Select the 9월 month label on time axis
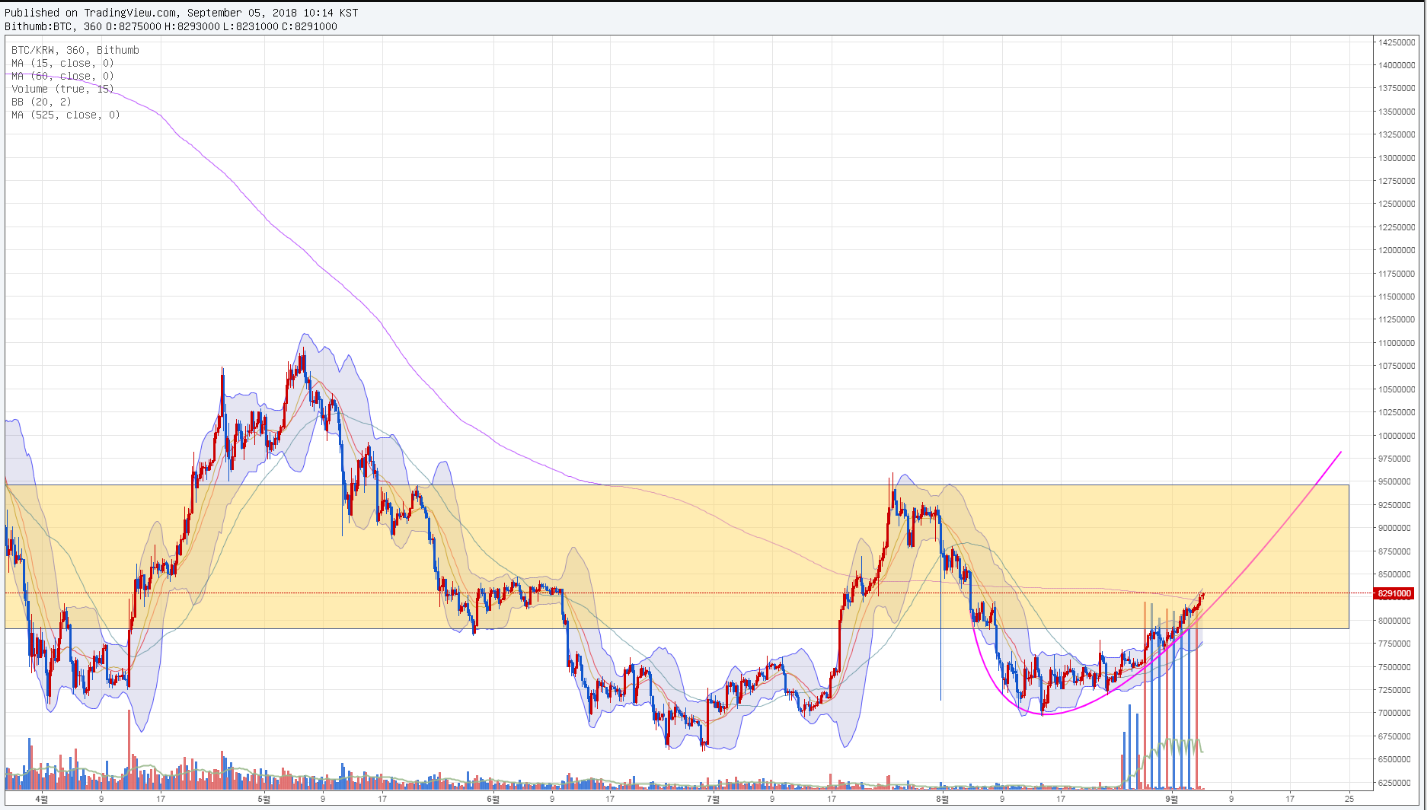1427x810 pixels. [1171, 799]
